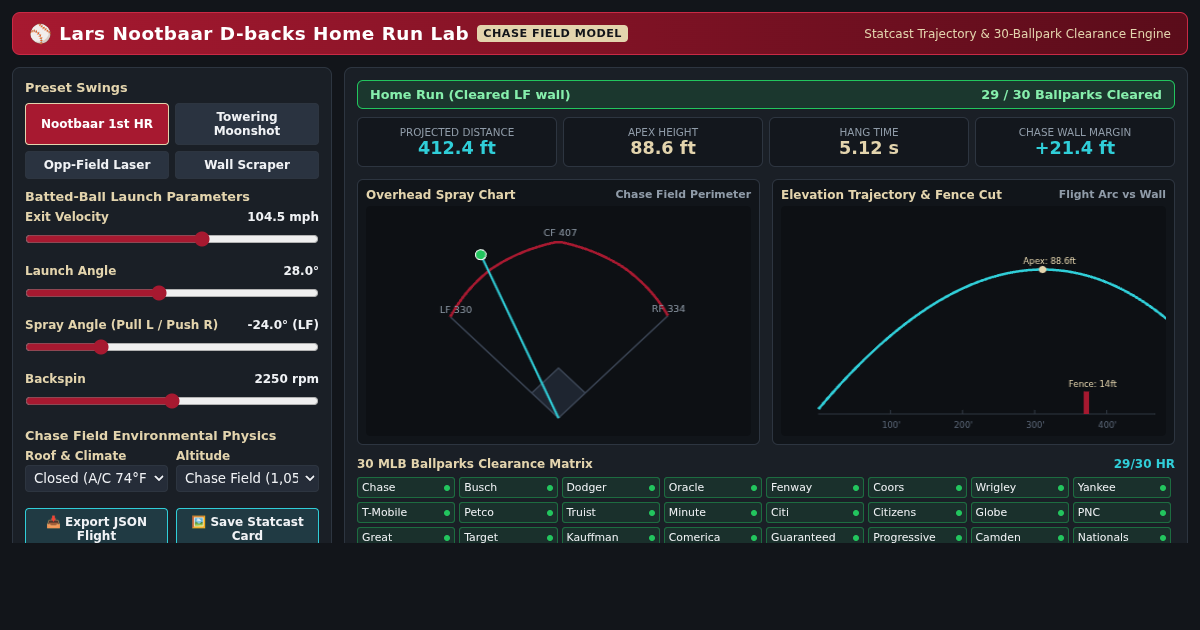1200x630 pixels.
Task: Adjust the Exit Velocity slider
Action: pyautogui.click(x=172, y=239)
